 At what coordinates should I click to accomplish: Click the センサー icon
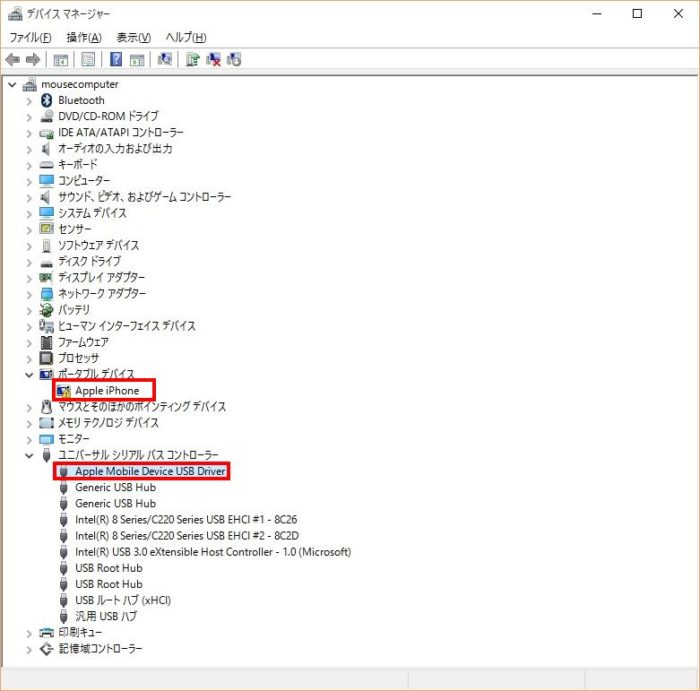46,229
